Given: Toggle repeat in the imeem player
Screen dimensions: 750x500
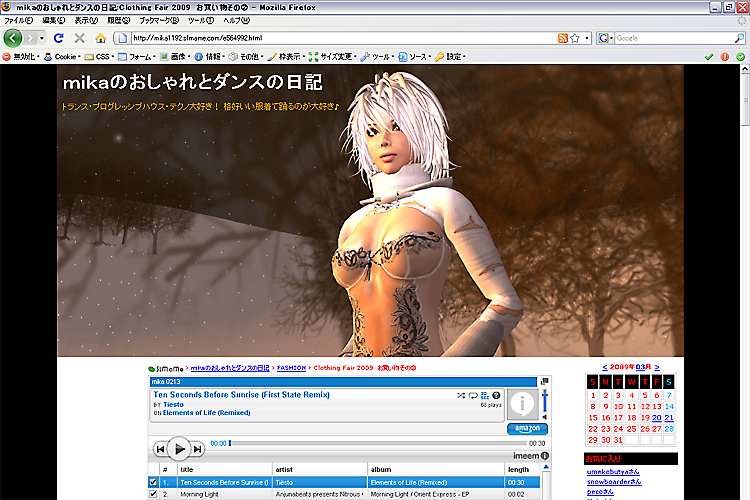Looking at the screenshot, I should pyautogui.click(x=473, y=395).
